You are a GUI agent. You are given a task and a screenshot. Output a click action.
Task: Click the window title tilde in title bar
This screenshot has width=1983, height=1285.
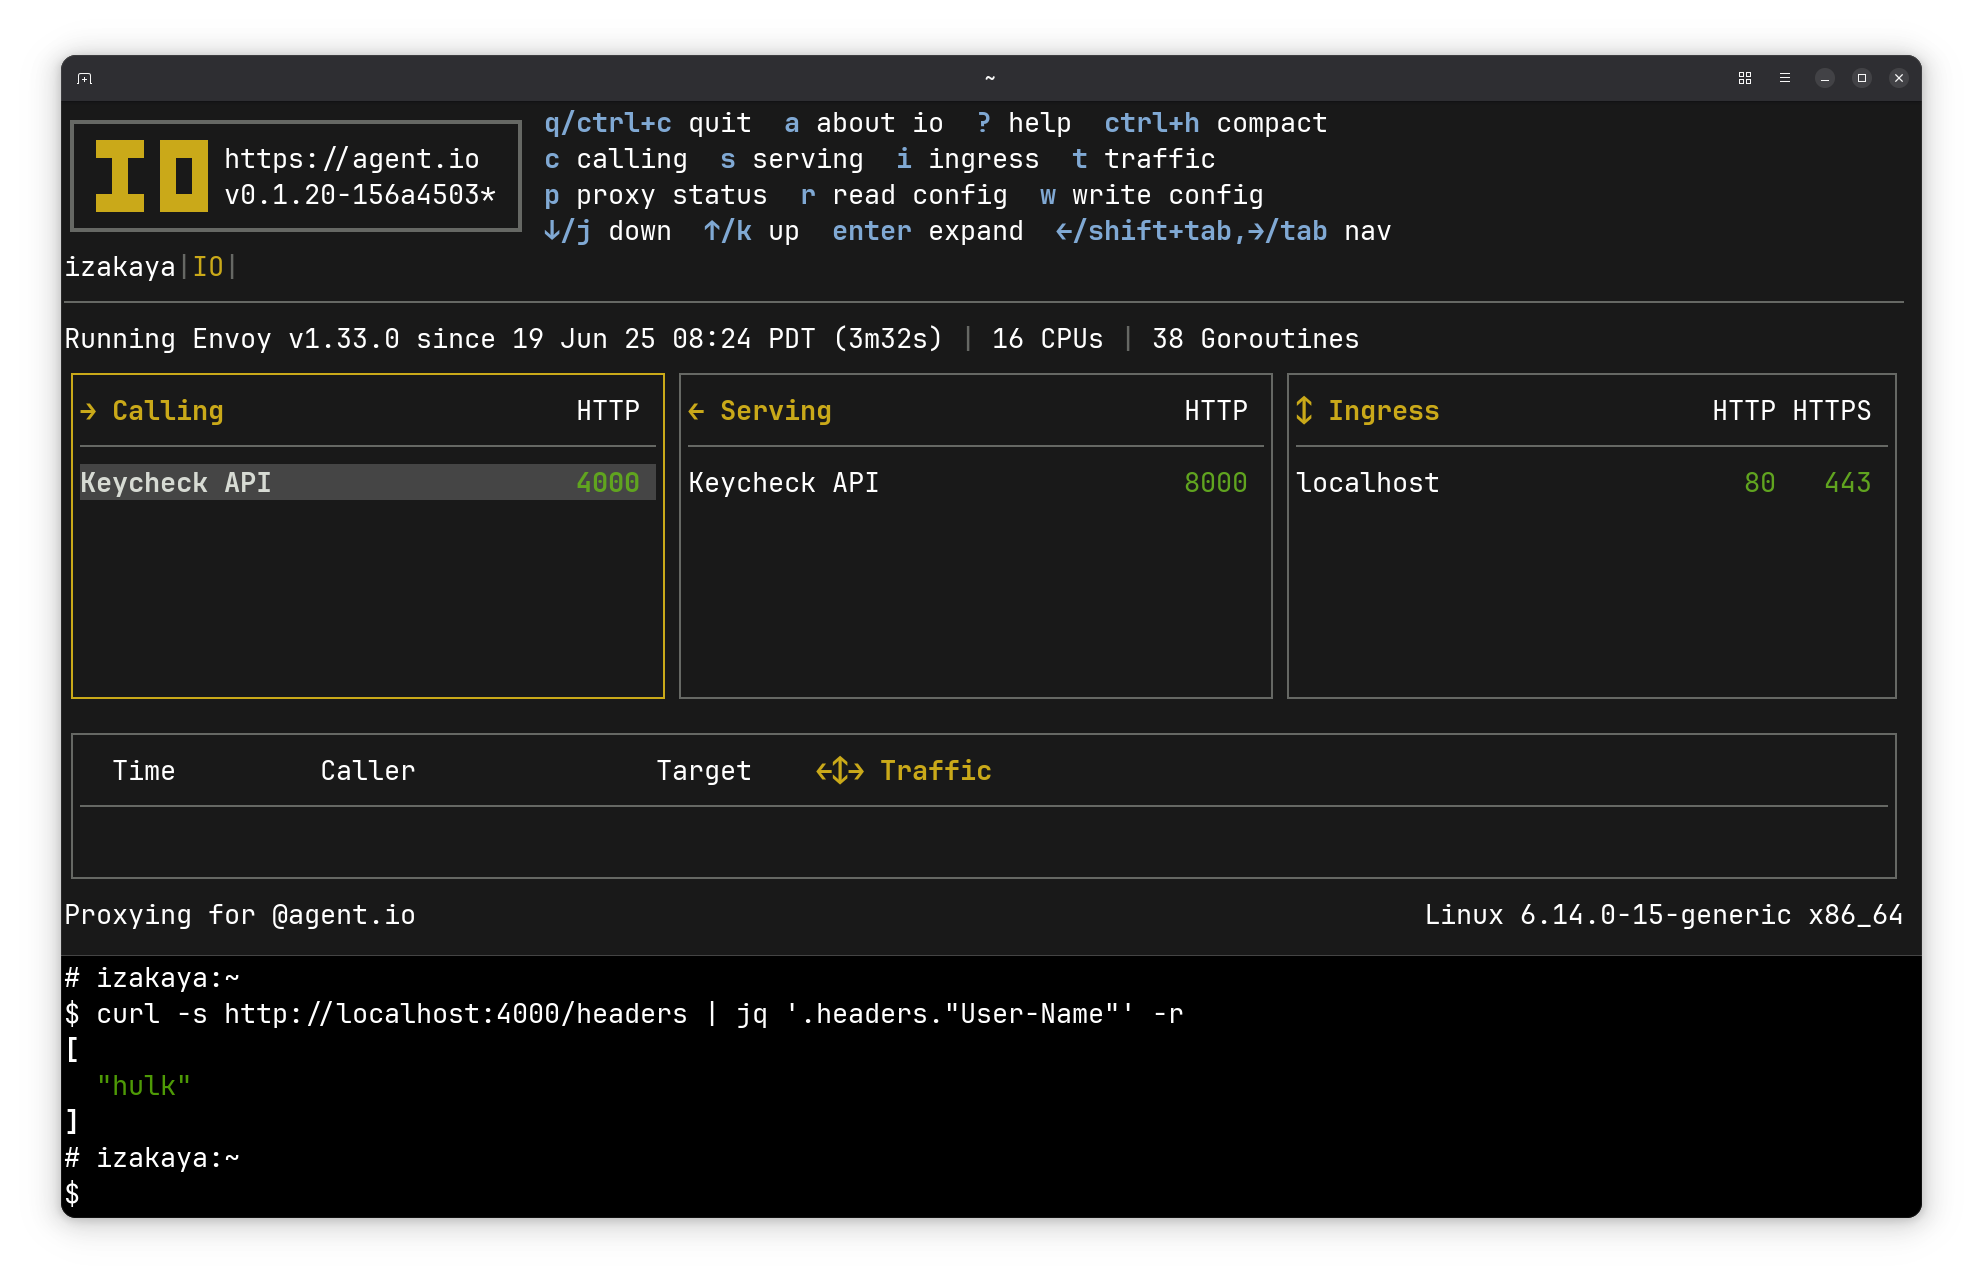pyautogui.click(x=990, y=78)
